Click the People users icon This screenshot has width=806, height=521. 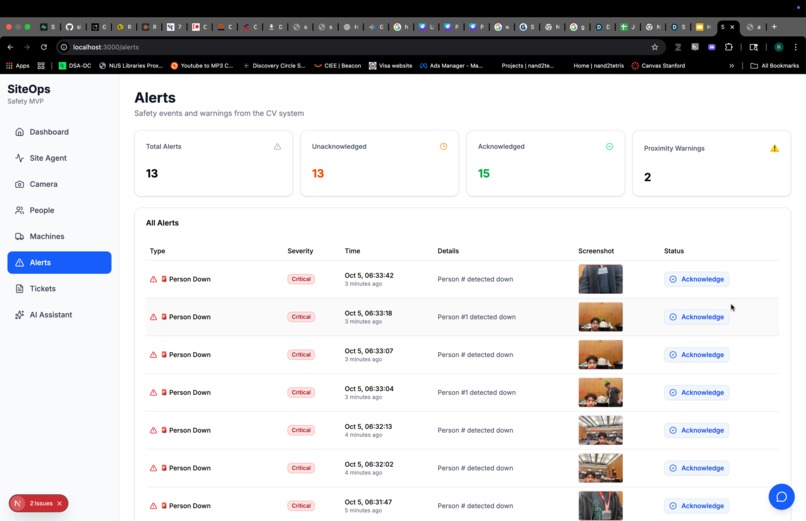point(20,210)
